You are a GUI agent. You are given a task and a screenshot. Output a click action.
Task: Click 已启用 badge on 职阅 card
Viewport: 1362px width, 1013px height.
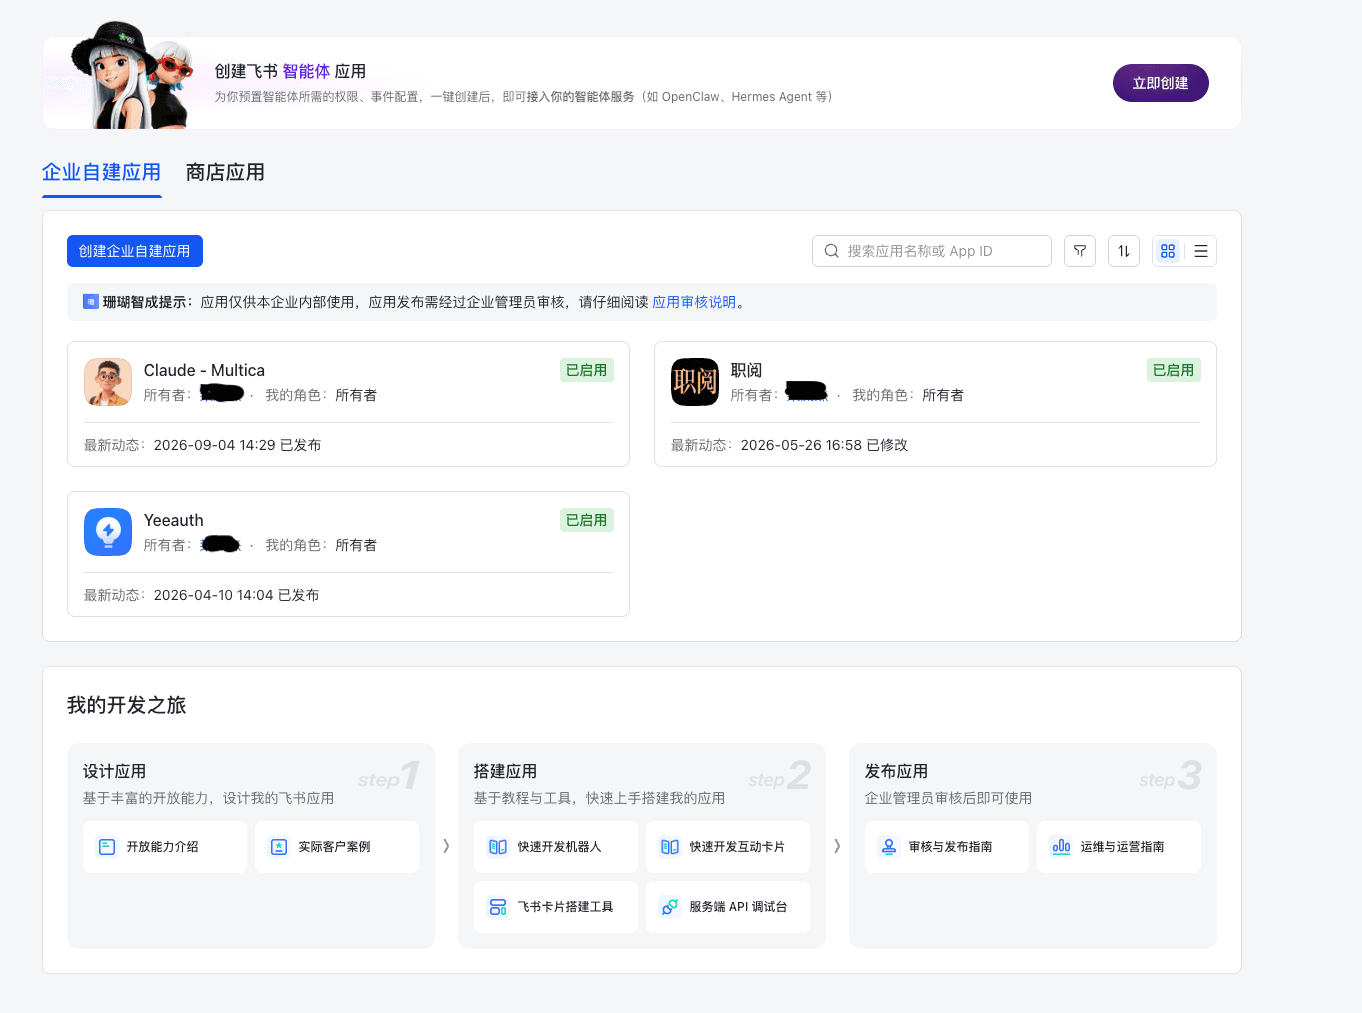coord(1174,370)
